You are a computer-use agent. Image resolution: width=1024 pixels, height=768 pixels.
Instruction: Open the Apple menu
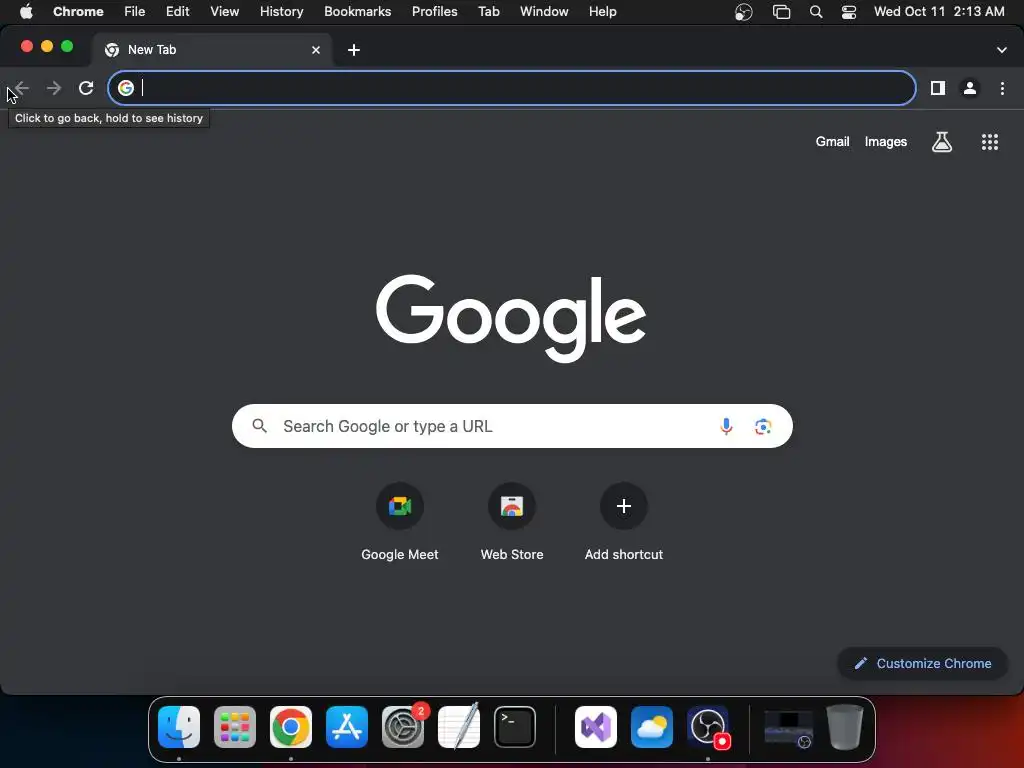click(x=26, y=11)
